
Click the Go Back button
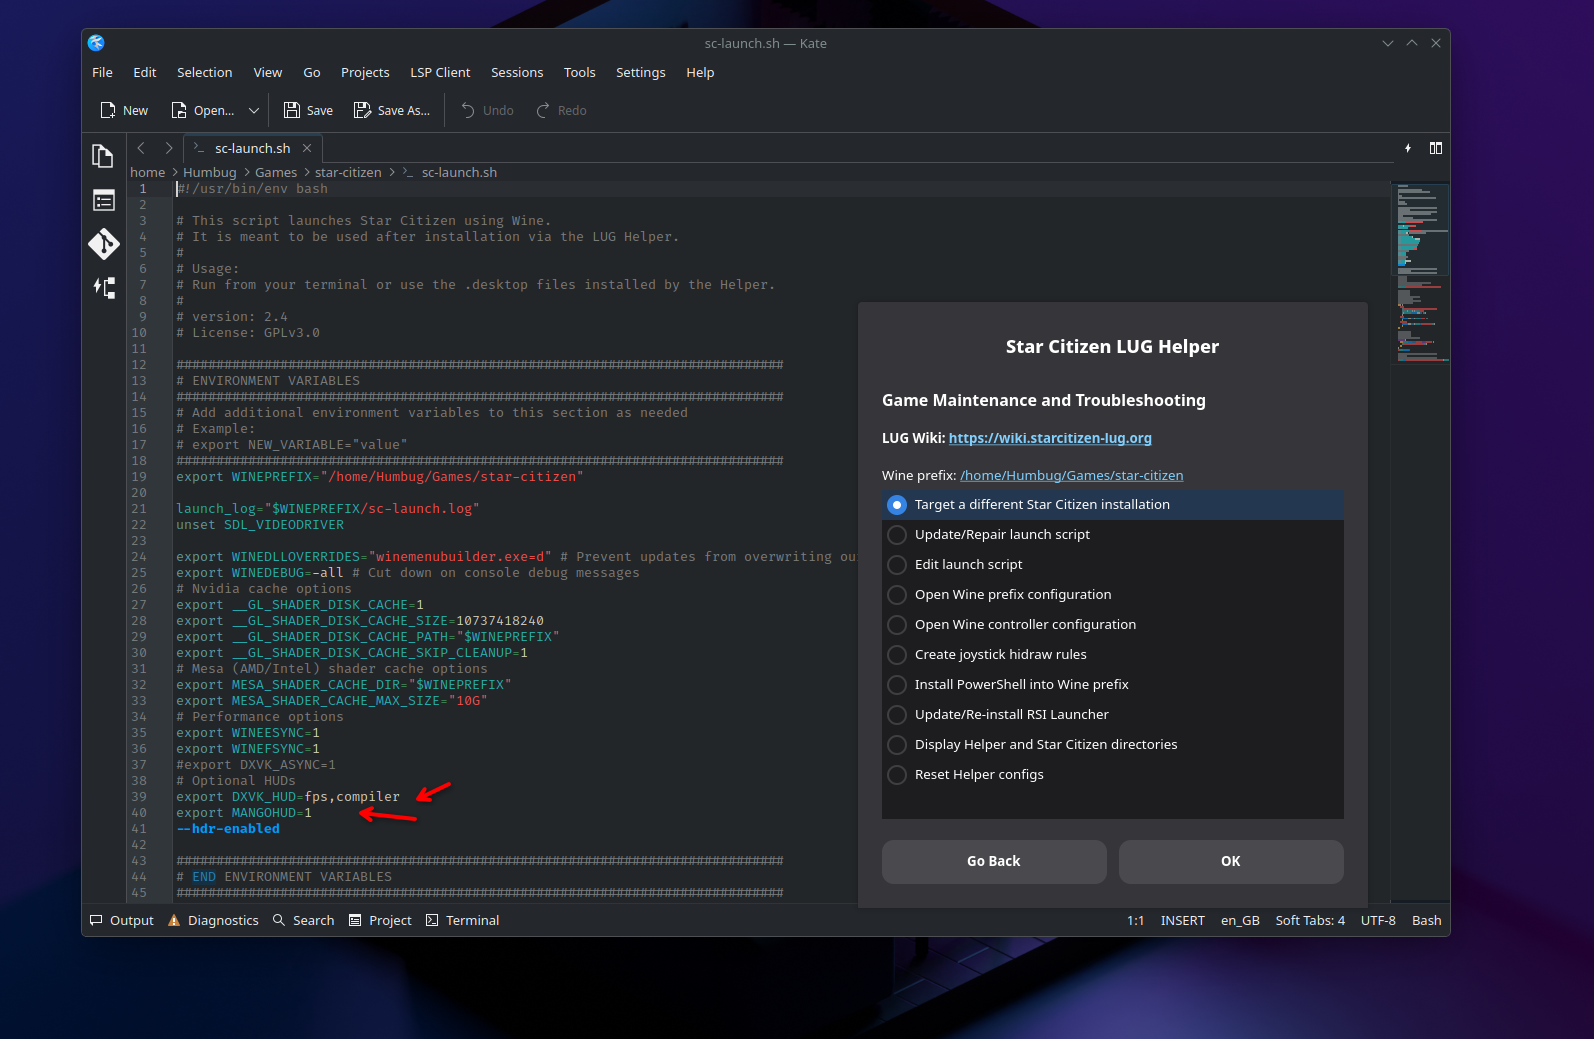point(994,861)
